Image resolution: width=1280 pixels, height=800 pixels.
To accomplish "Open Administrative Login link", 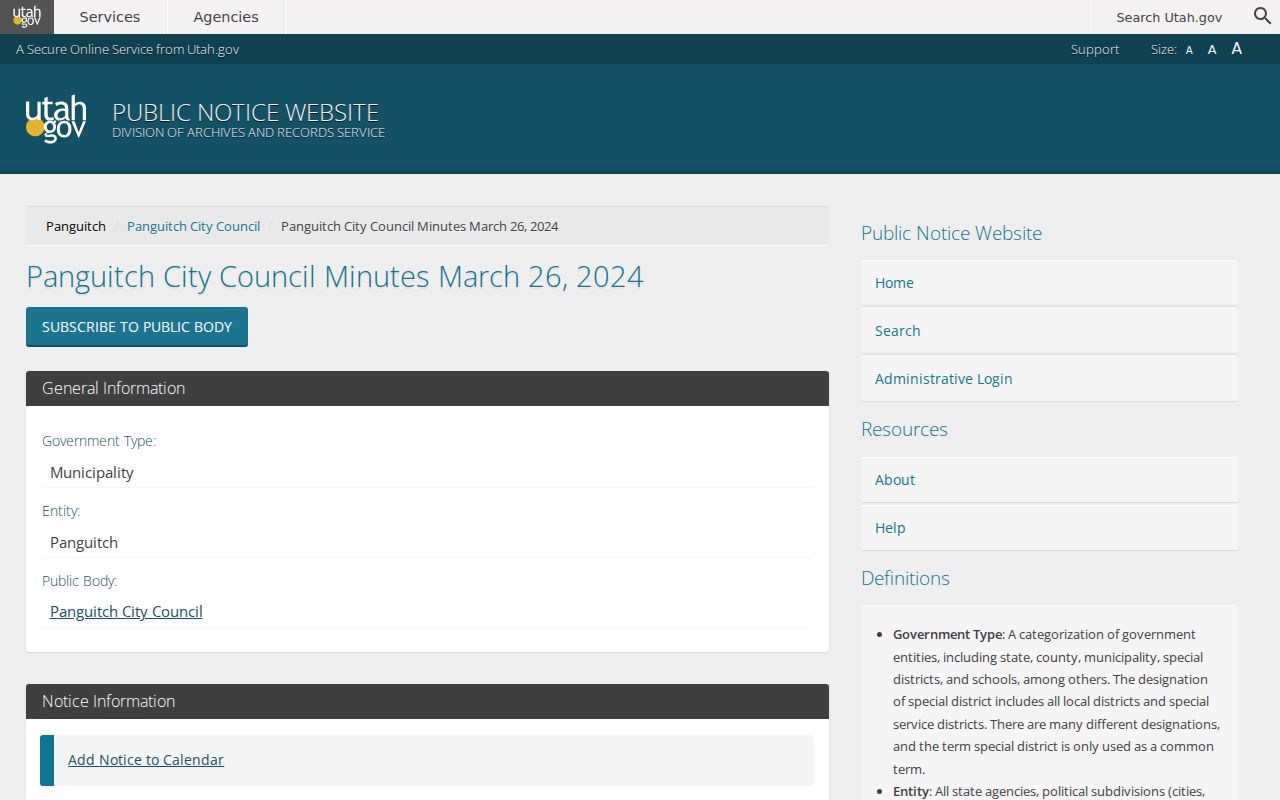I will pos(1049,379).
